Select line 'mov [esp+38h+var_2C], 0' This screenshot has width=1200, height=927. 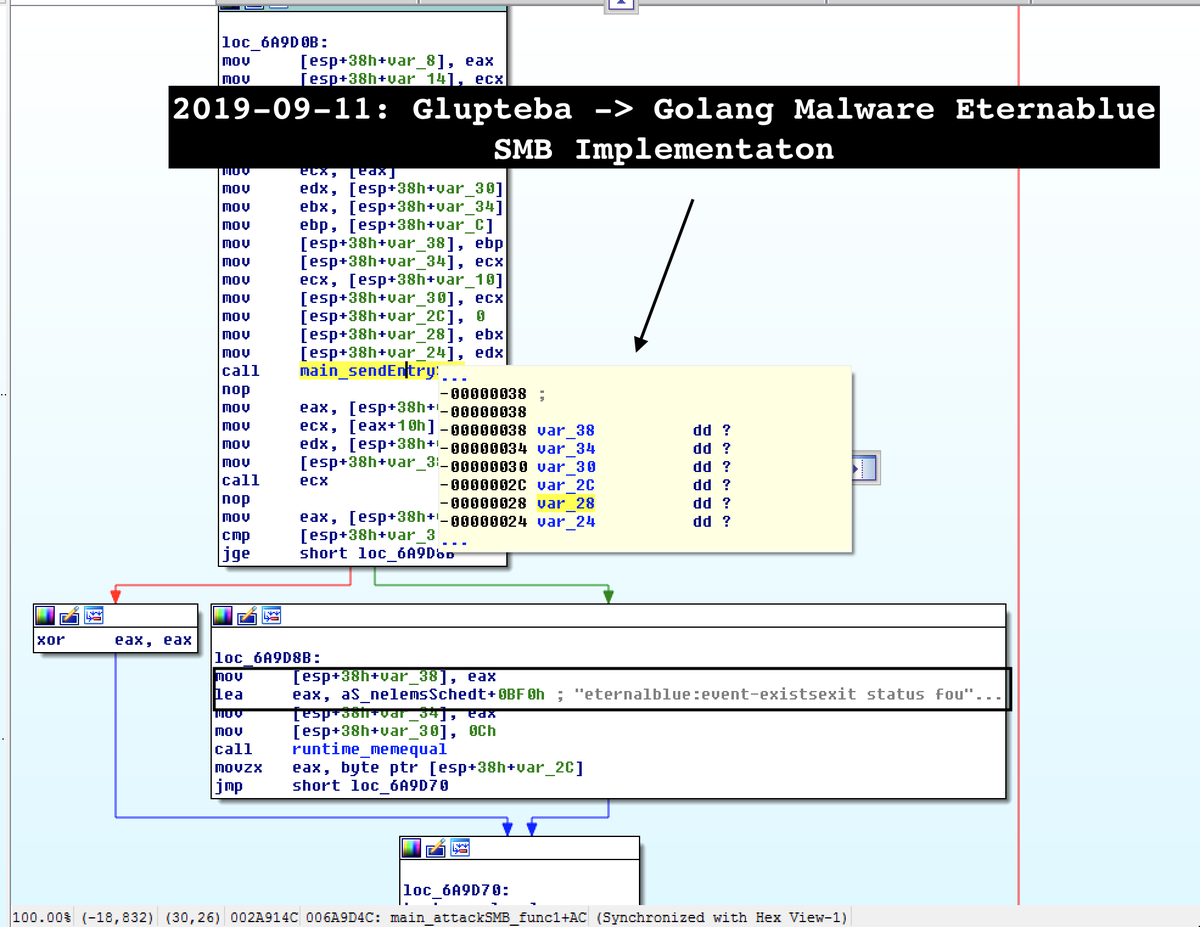(354, 316)
